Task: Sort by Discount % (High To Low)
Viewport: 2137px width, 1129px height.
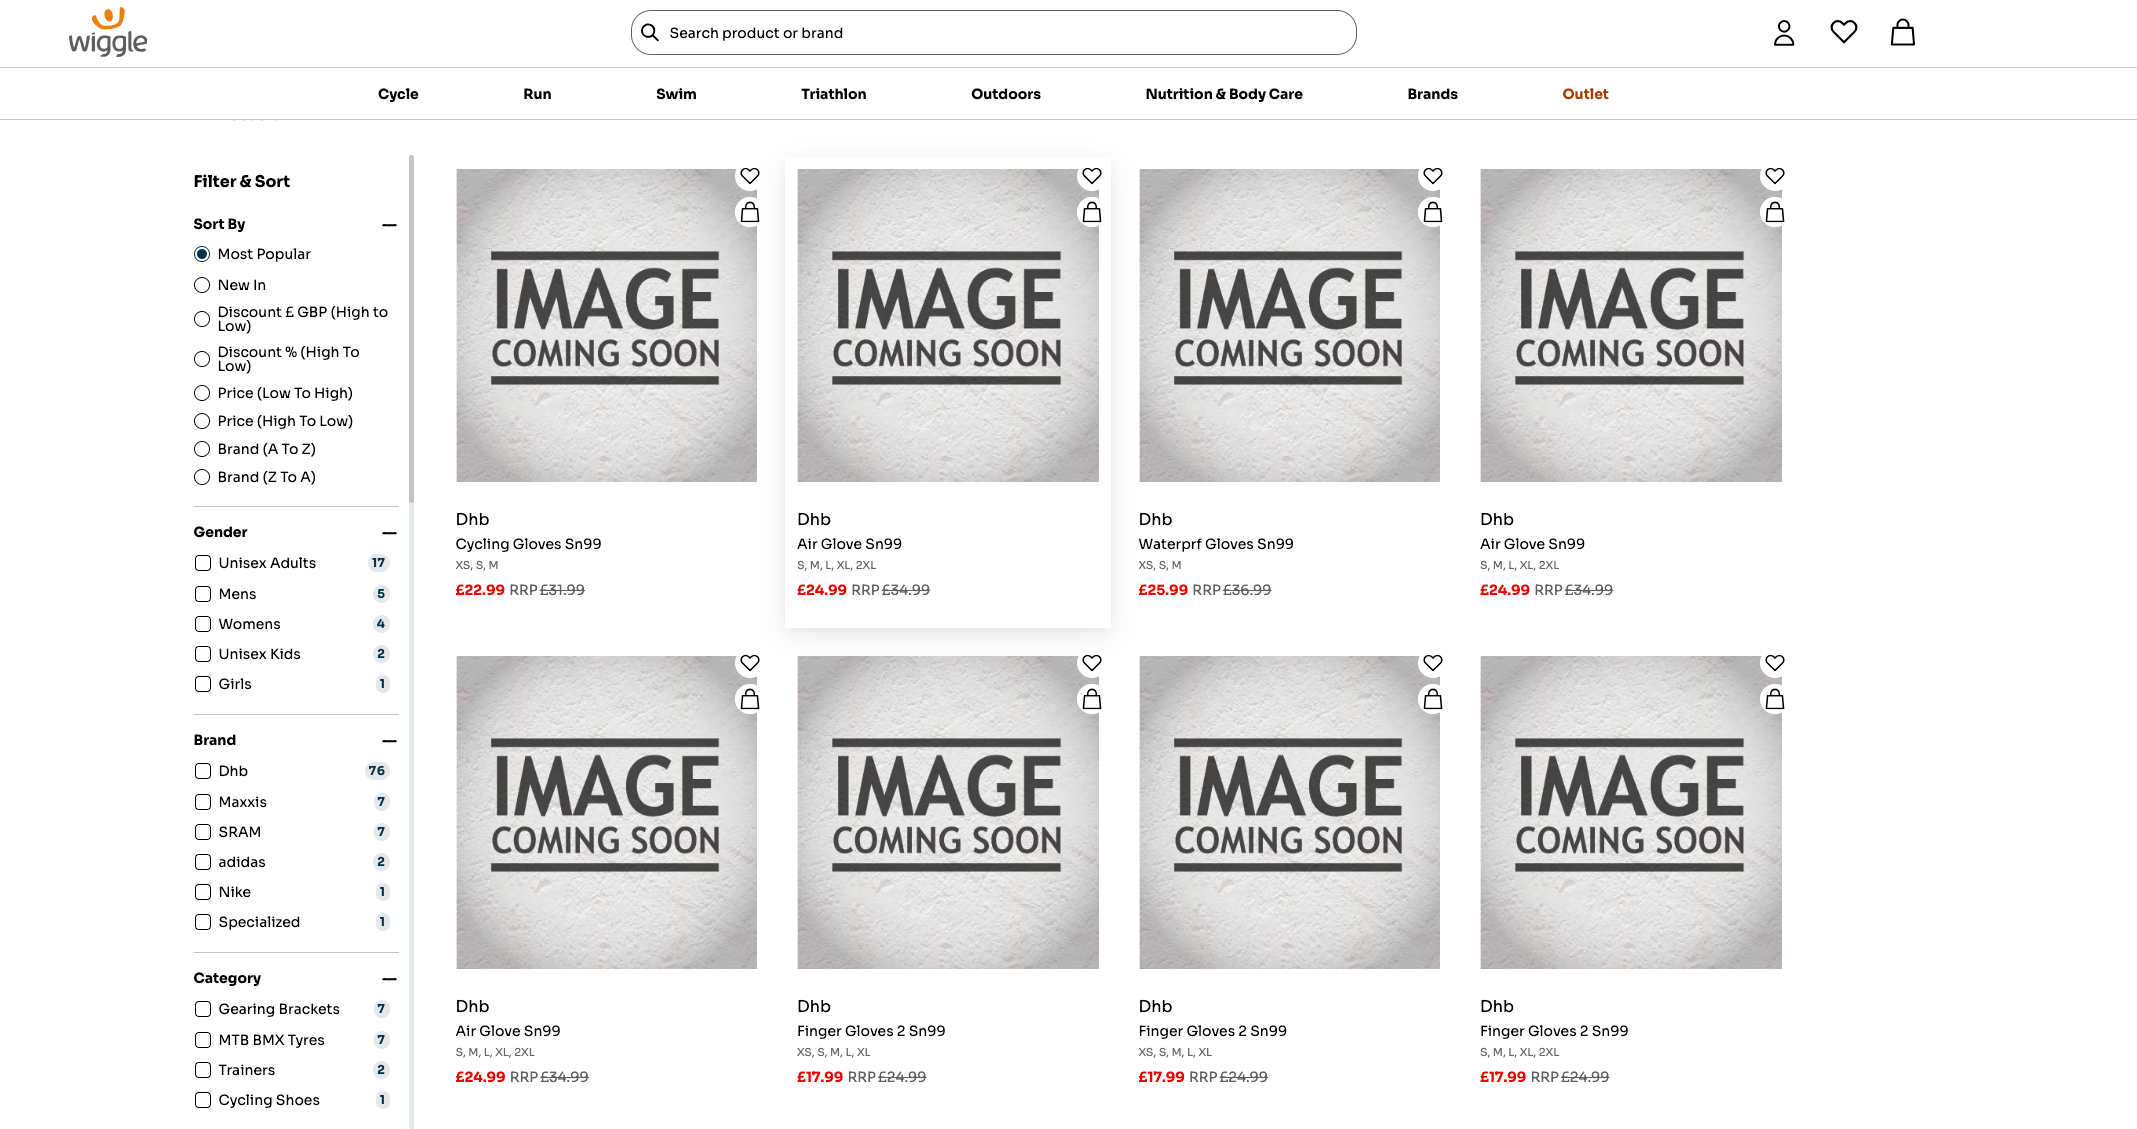Action: (x=202, y=359)
